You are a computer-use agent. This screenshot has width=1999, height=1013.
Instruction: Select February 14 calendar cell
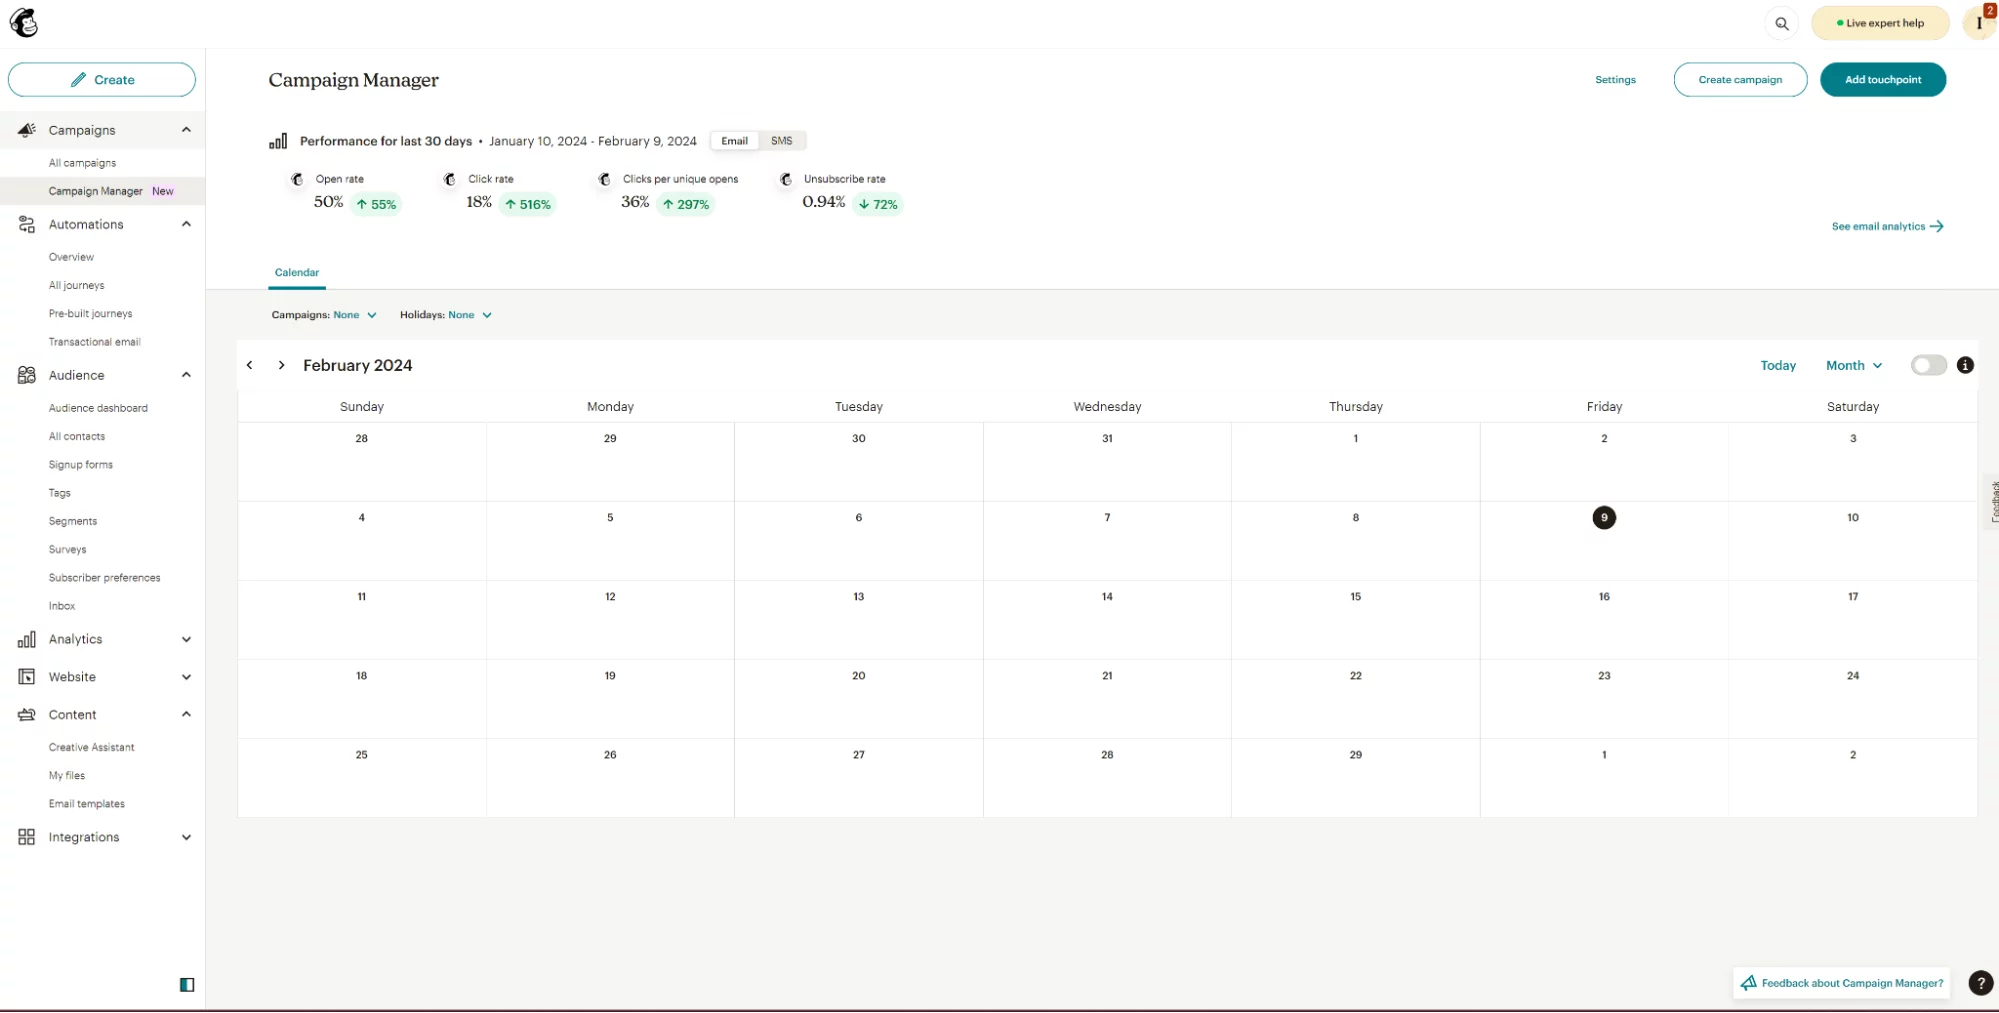coord(1106,620)
